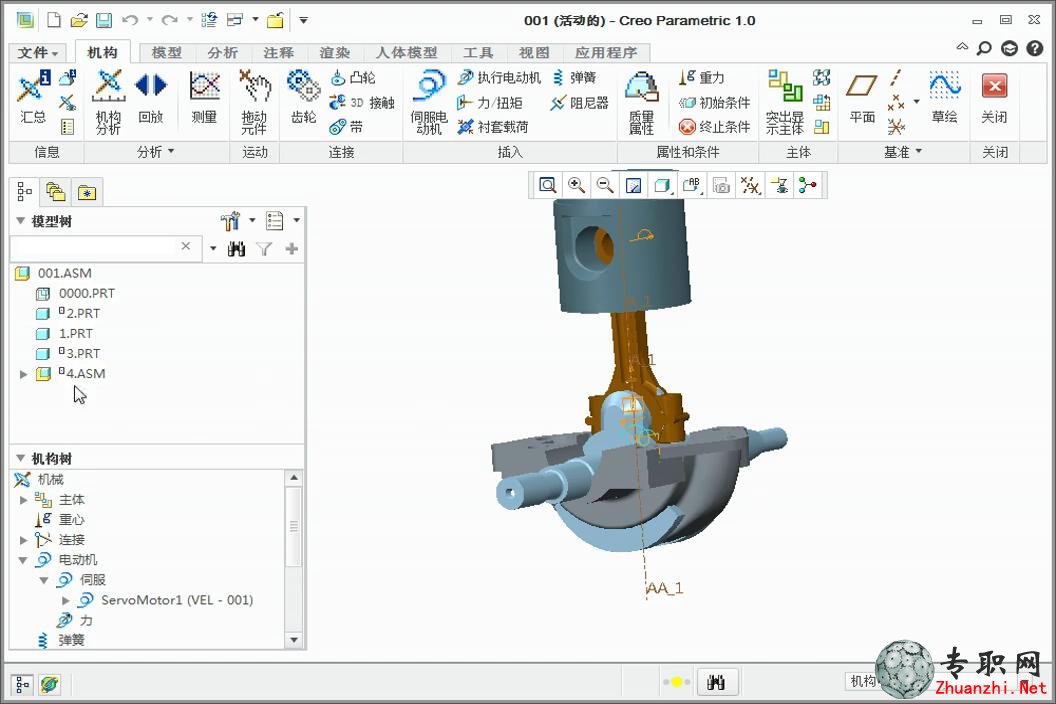Click model tree filter funnel icon
Image resolution: width=1056 pixels, height=704 pixels.
click(264, 249)
